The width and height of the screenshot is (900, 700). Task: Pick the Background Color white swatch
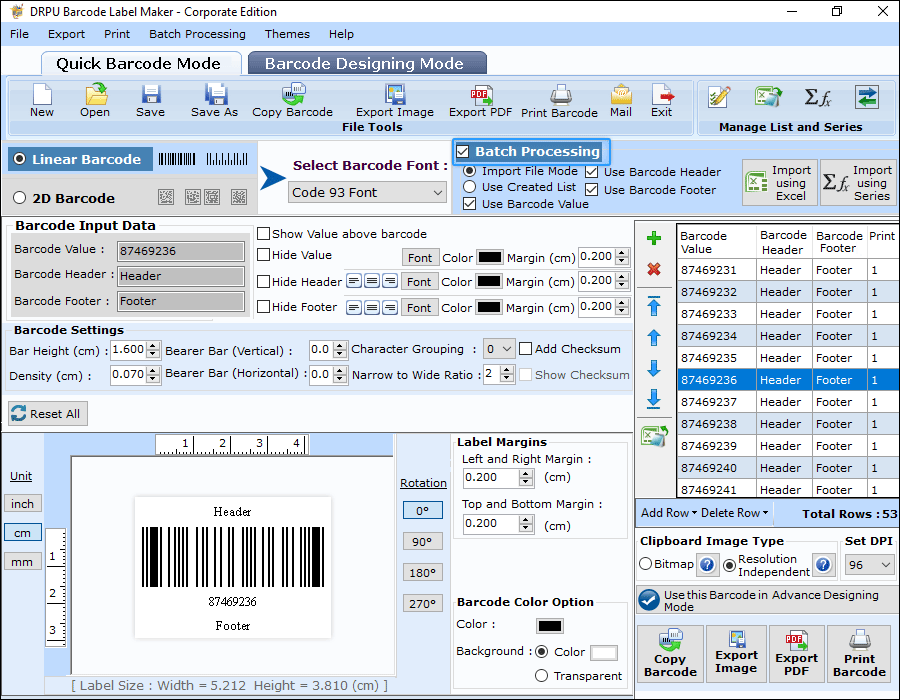tap(604, 653)
